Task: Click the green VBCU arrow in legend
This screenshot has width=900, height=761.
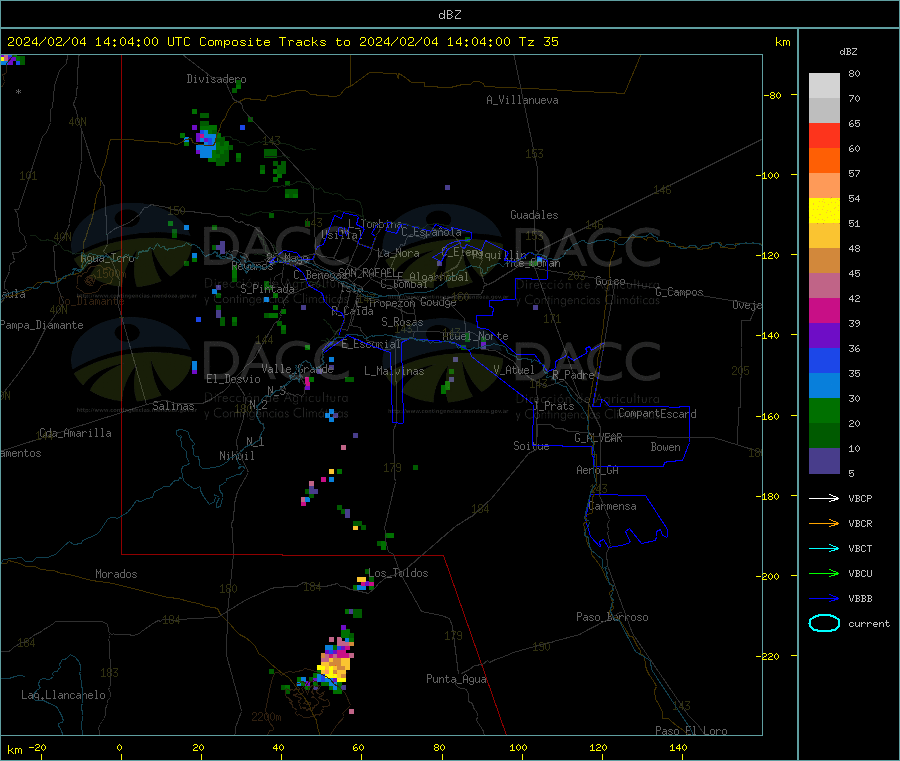Action: (x=824, y=573)
